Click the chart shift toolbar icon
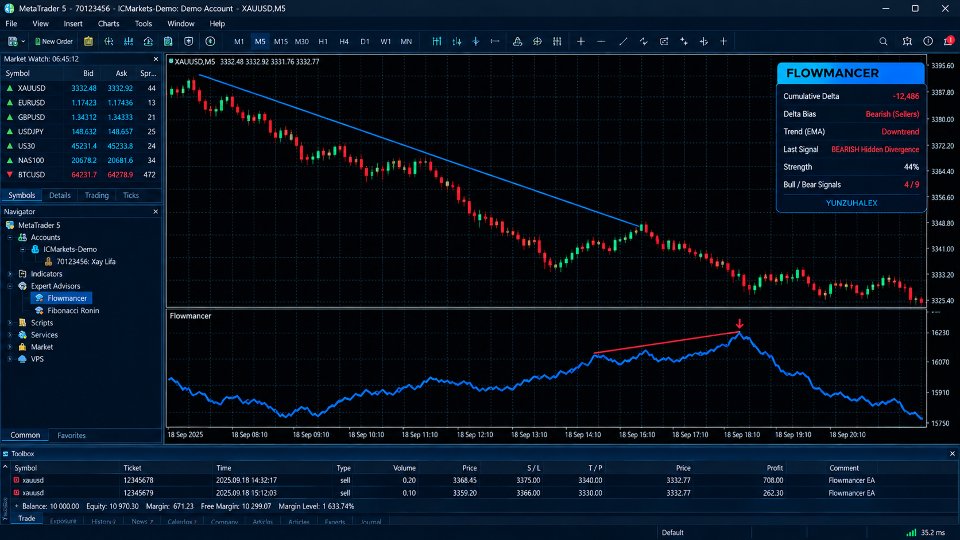The height and width of the screenshot is (540, 960). click(495, 42)
